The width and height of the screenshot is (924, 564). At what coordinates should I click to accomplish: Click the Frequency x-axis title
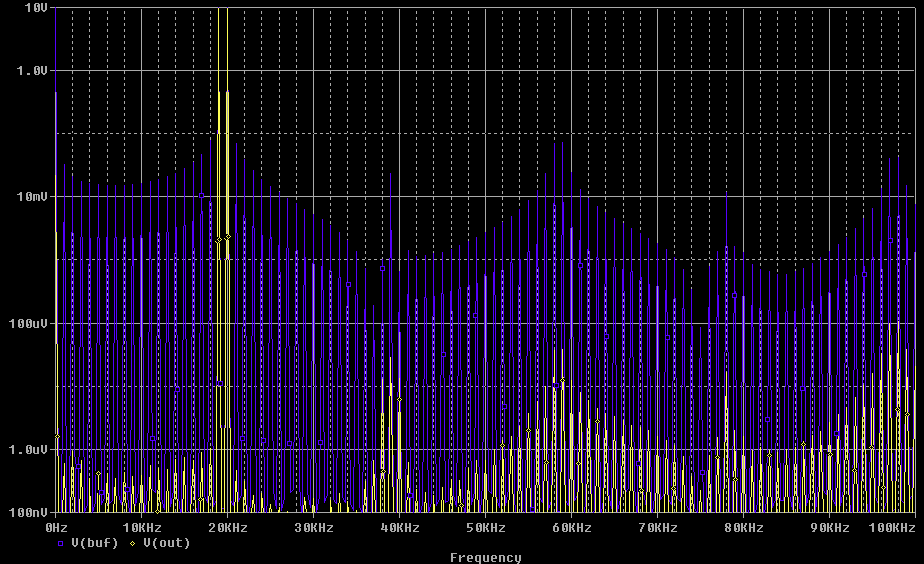click(x=485, y=558)
